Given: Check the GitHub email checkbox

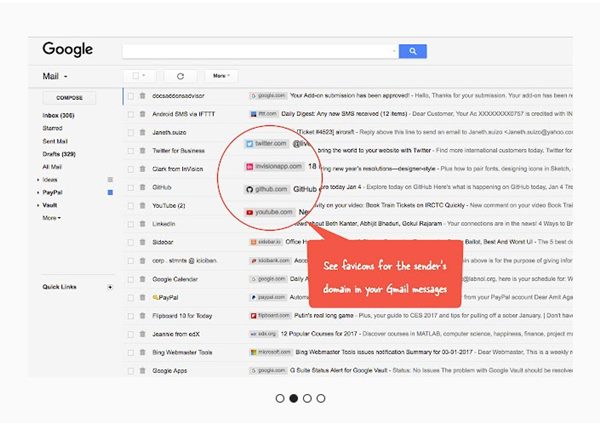Looking at the screenshot, I should [x=130, y=188].
